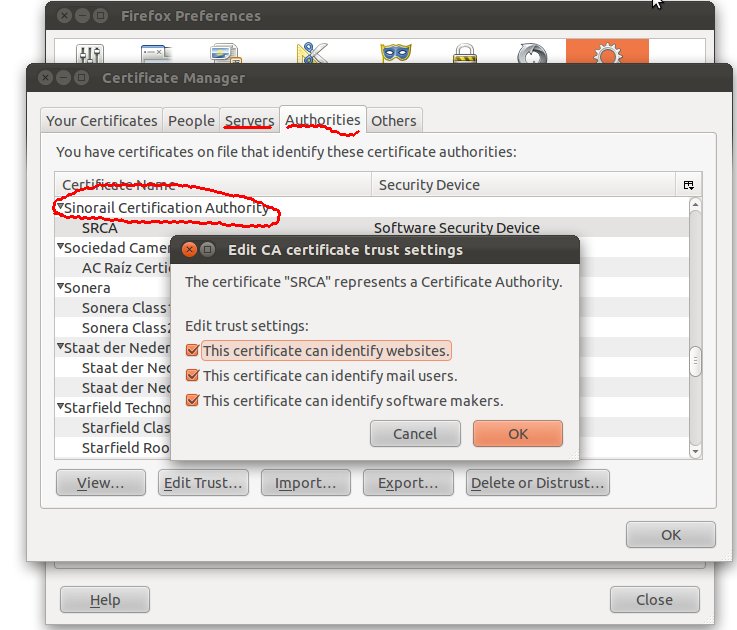Select the Starfield Roo certificate row
Image resolution: width=737 pixels, height=630 pixels.
click(x=113, y=448)
